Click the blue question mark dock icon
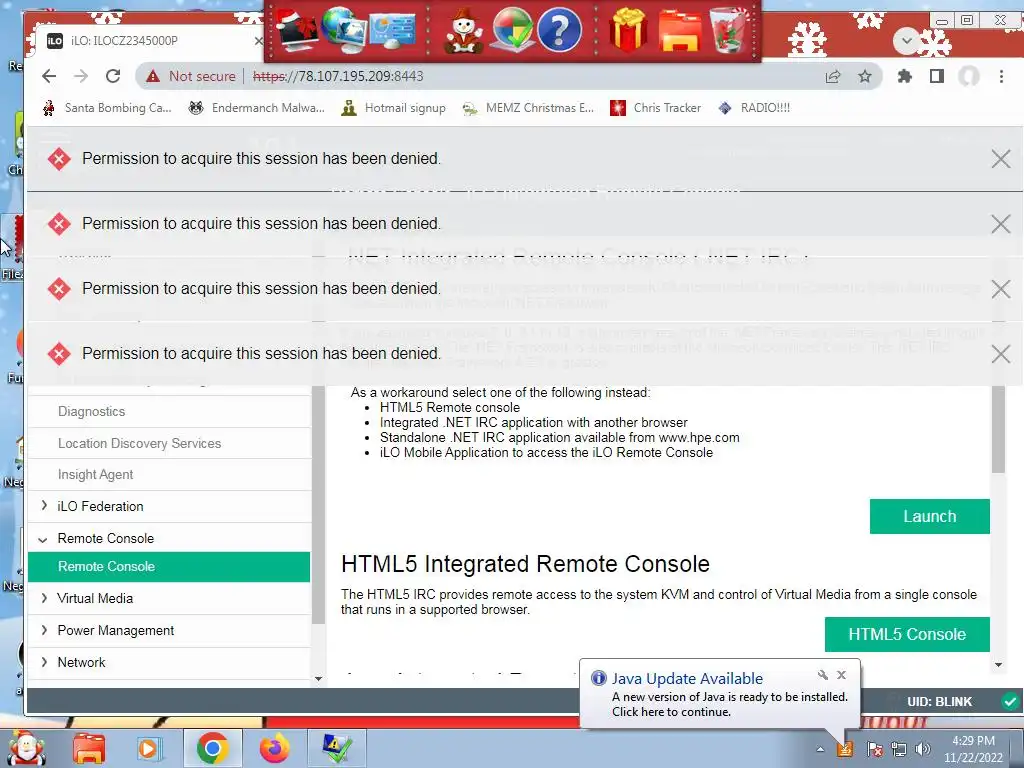1024x768 pixels. [x=559, y=31]
